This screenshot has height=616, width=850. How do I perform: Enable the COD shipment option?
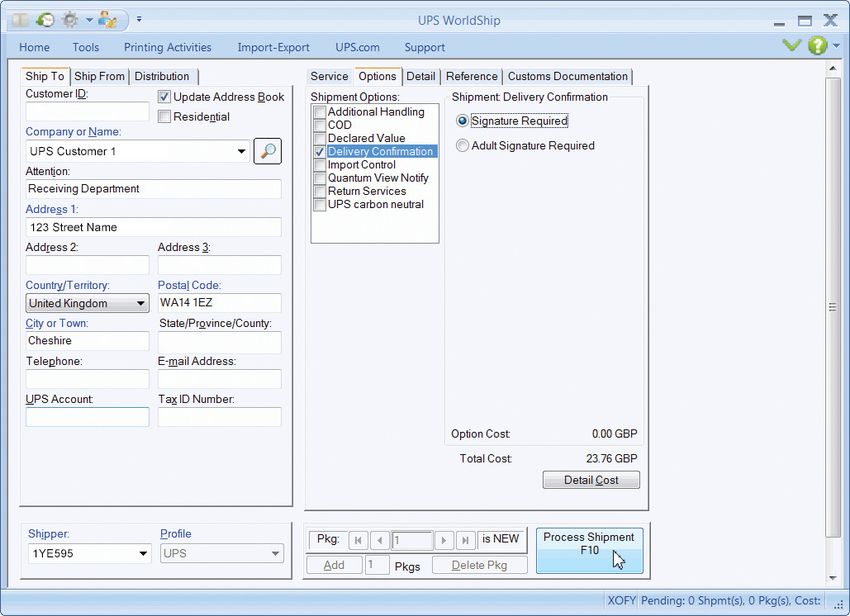point(319,125)
